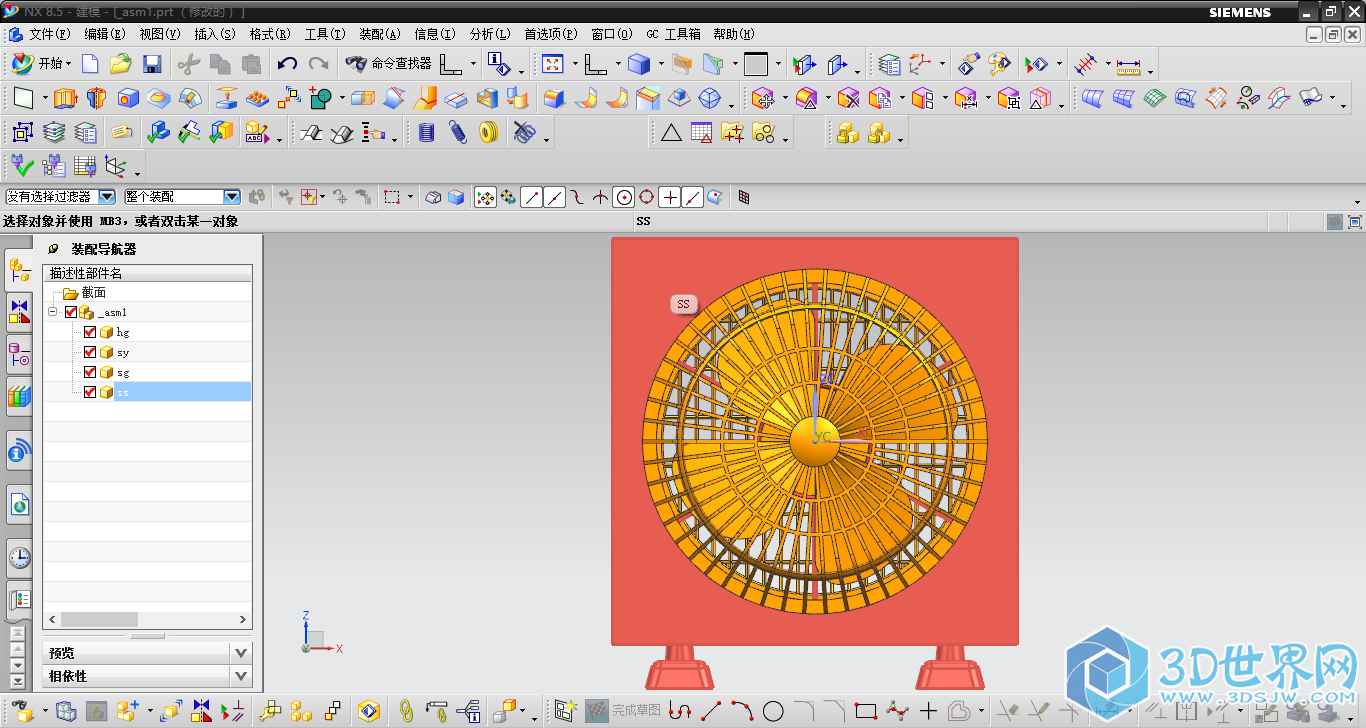Image resolution: width=1366 pixels, height=728 pixels.
Task: Open the 编辑(E) menu
Action: tap(104, 34)
